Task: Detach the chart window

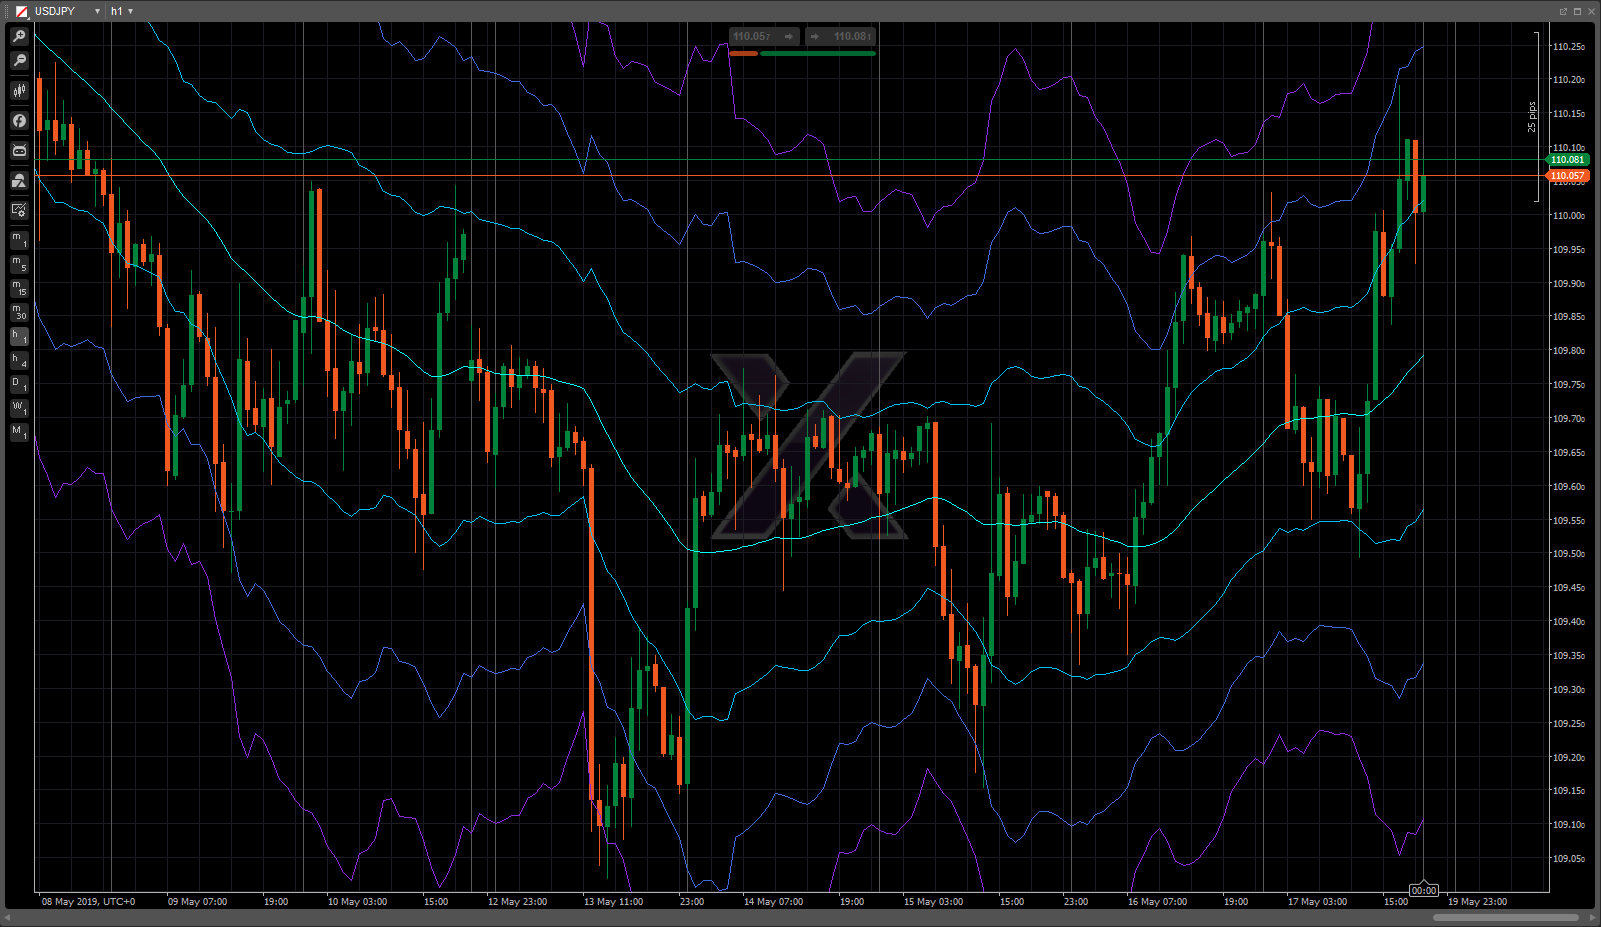Action: 1563,11
